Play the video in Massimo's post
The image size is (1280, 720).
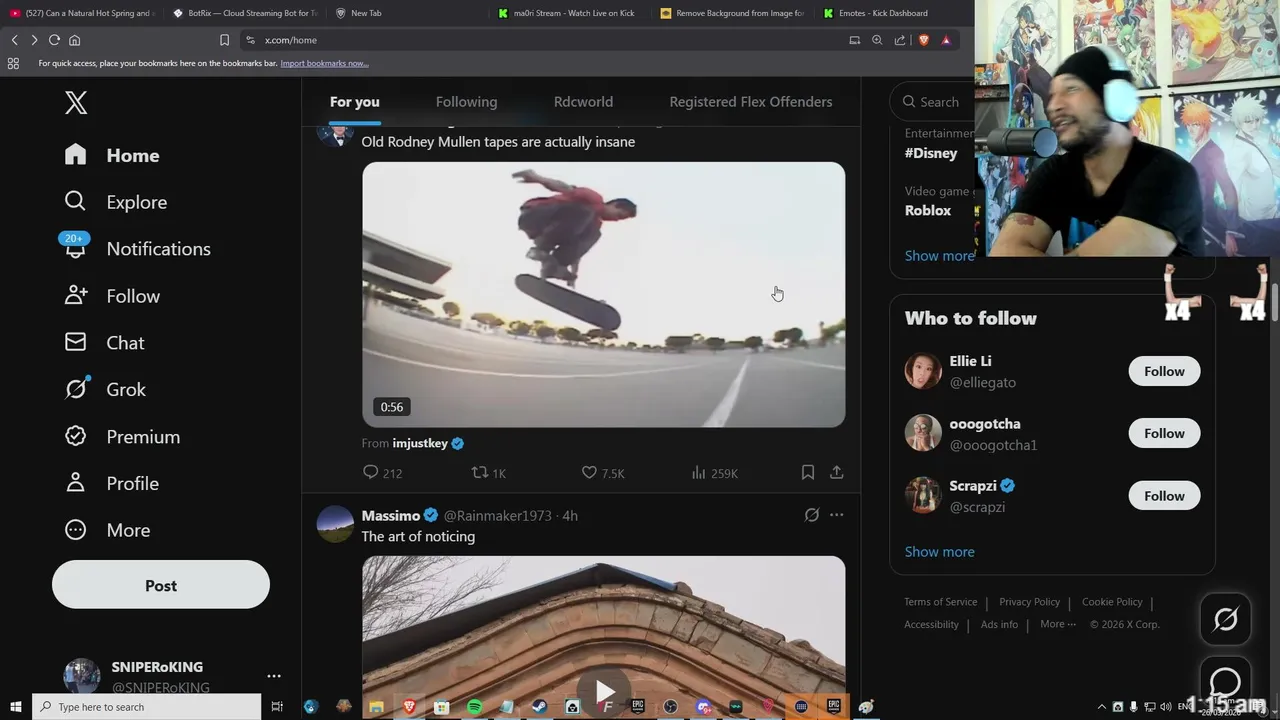coord(604,691)
